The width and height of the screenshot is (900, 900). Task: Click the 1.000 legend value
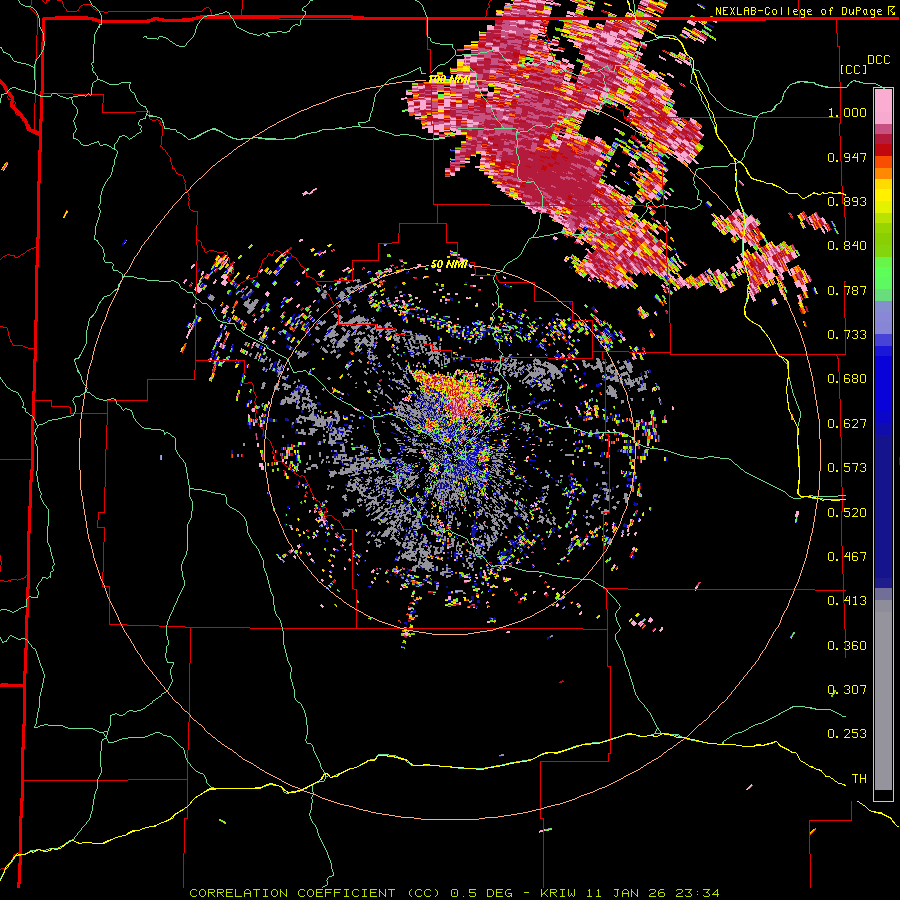(x=847, y=112)
